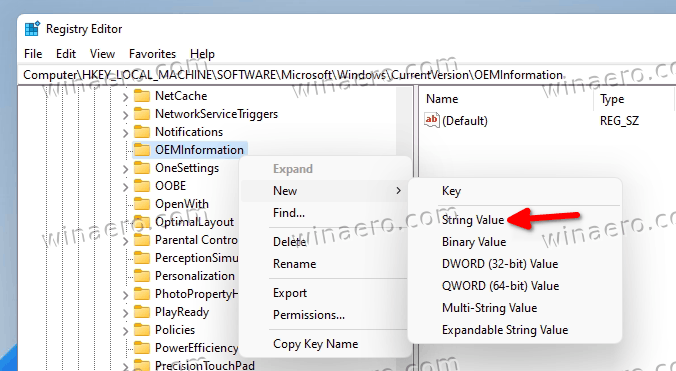
Task: Open the New submenu in context menu
Action: 325,190
